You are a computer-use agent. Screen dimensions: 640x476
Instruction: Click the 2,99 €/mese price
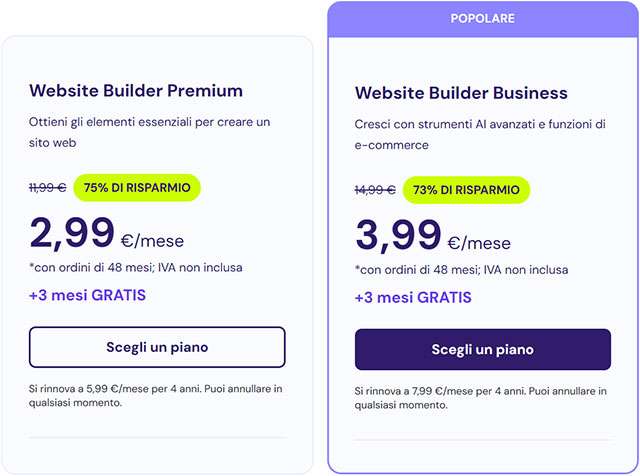[x=106, y=234]
